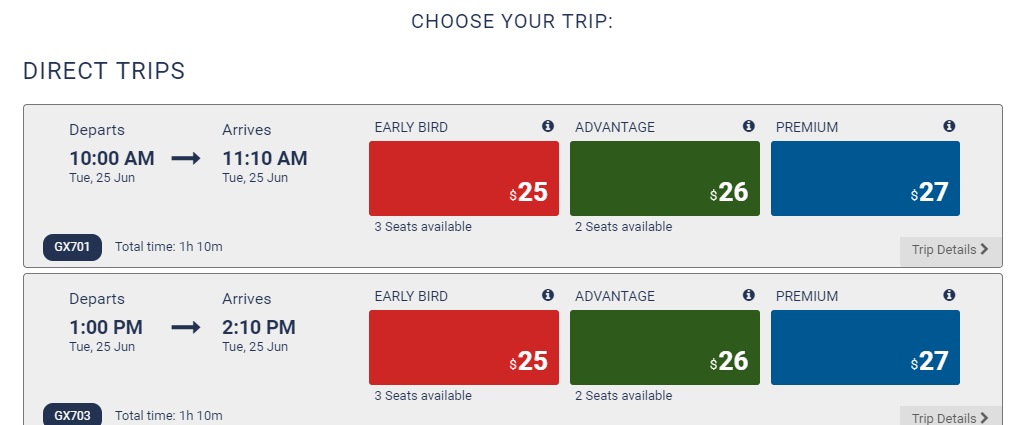Viewport: 1024px width, 425px height.
Task: Open Early Bird info icon for GX703
Action: click(548, 295)
